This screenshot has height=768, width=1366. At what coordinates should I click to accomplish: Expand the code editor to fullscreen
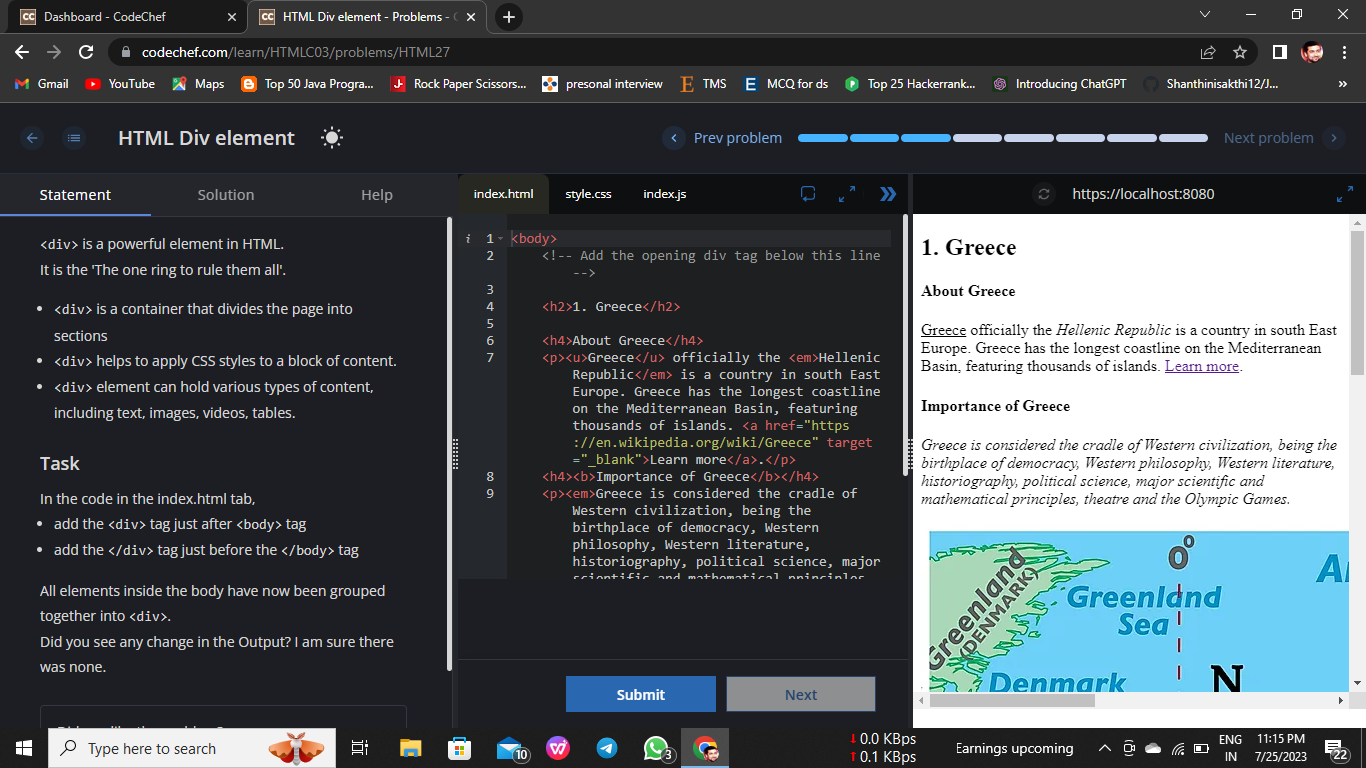[847, 194]
